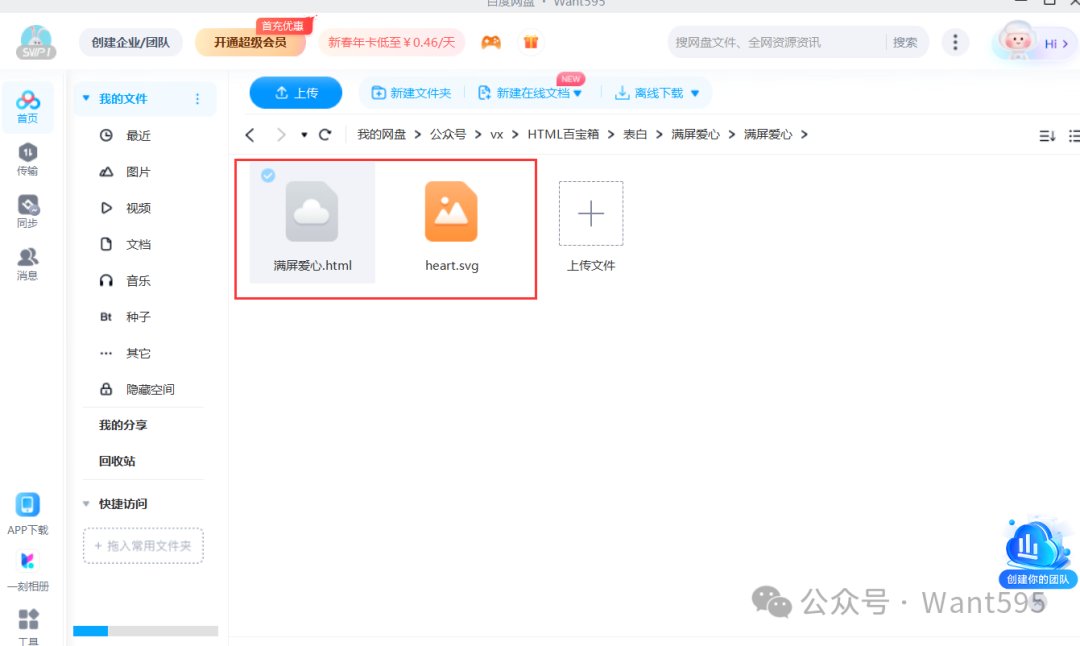Open the 传输 transfer sidebar icon
The image size is (1080, 646).
pyautogui.click(x=28, y=159)
